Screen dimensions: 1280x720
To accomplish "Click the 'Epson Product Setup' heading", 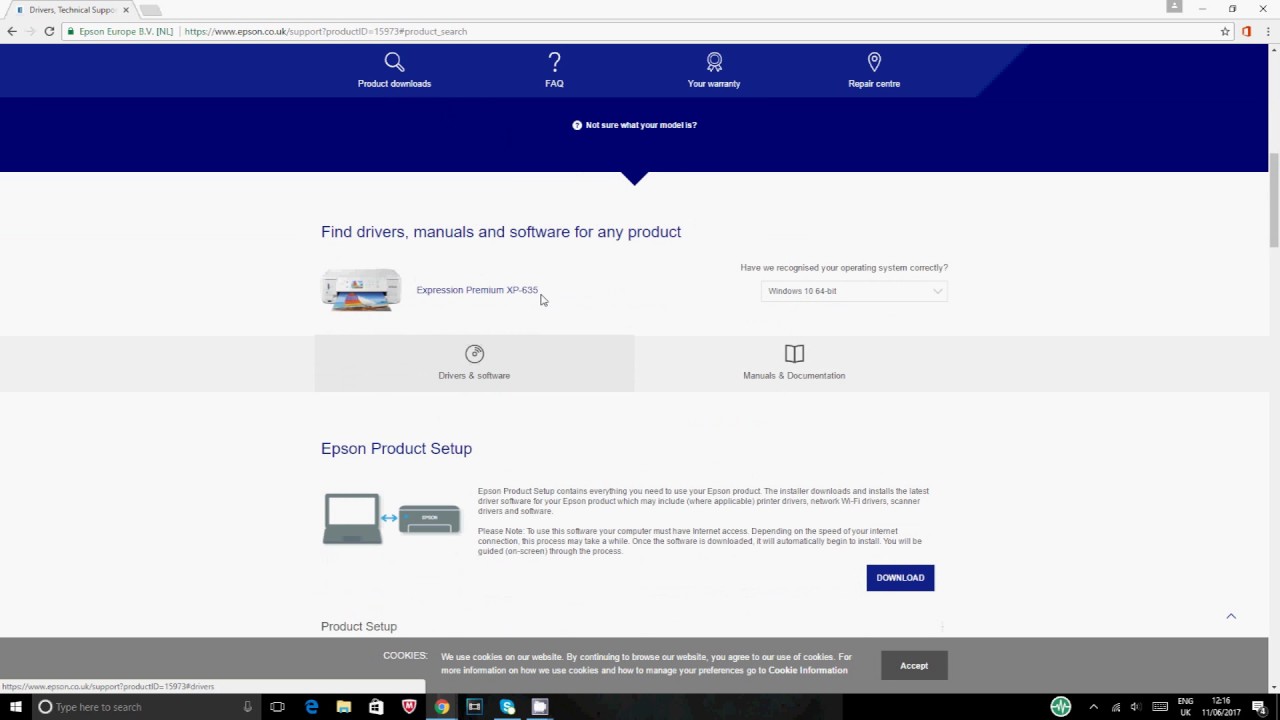I will [396, 448].
